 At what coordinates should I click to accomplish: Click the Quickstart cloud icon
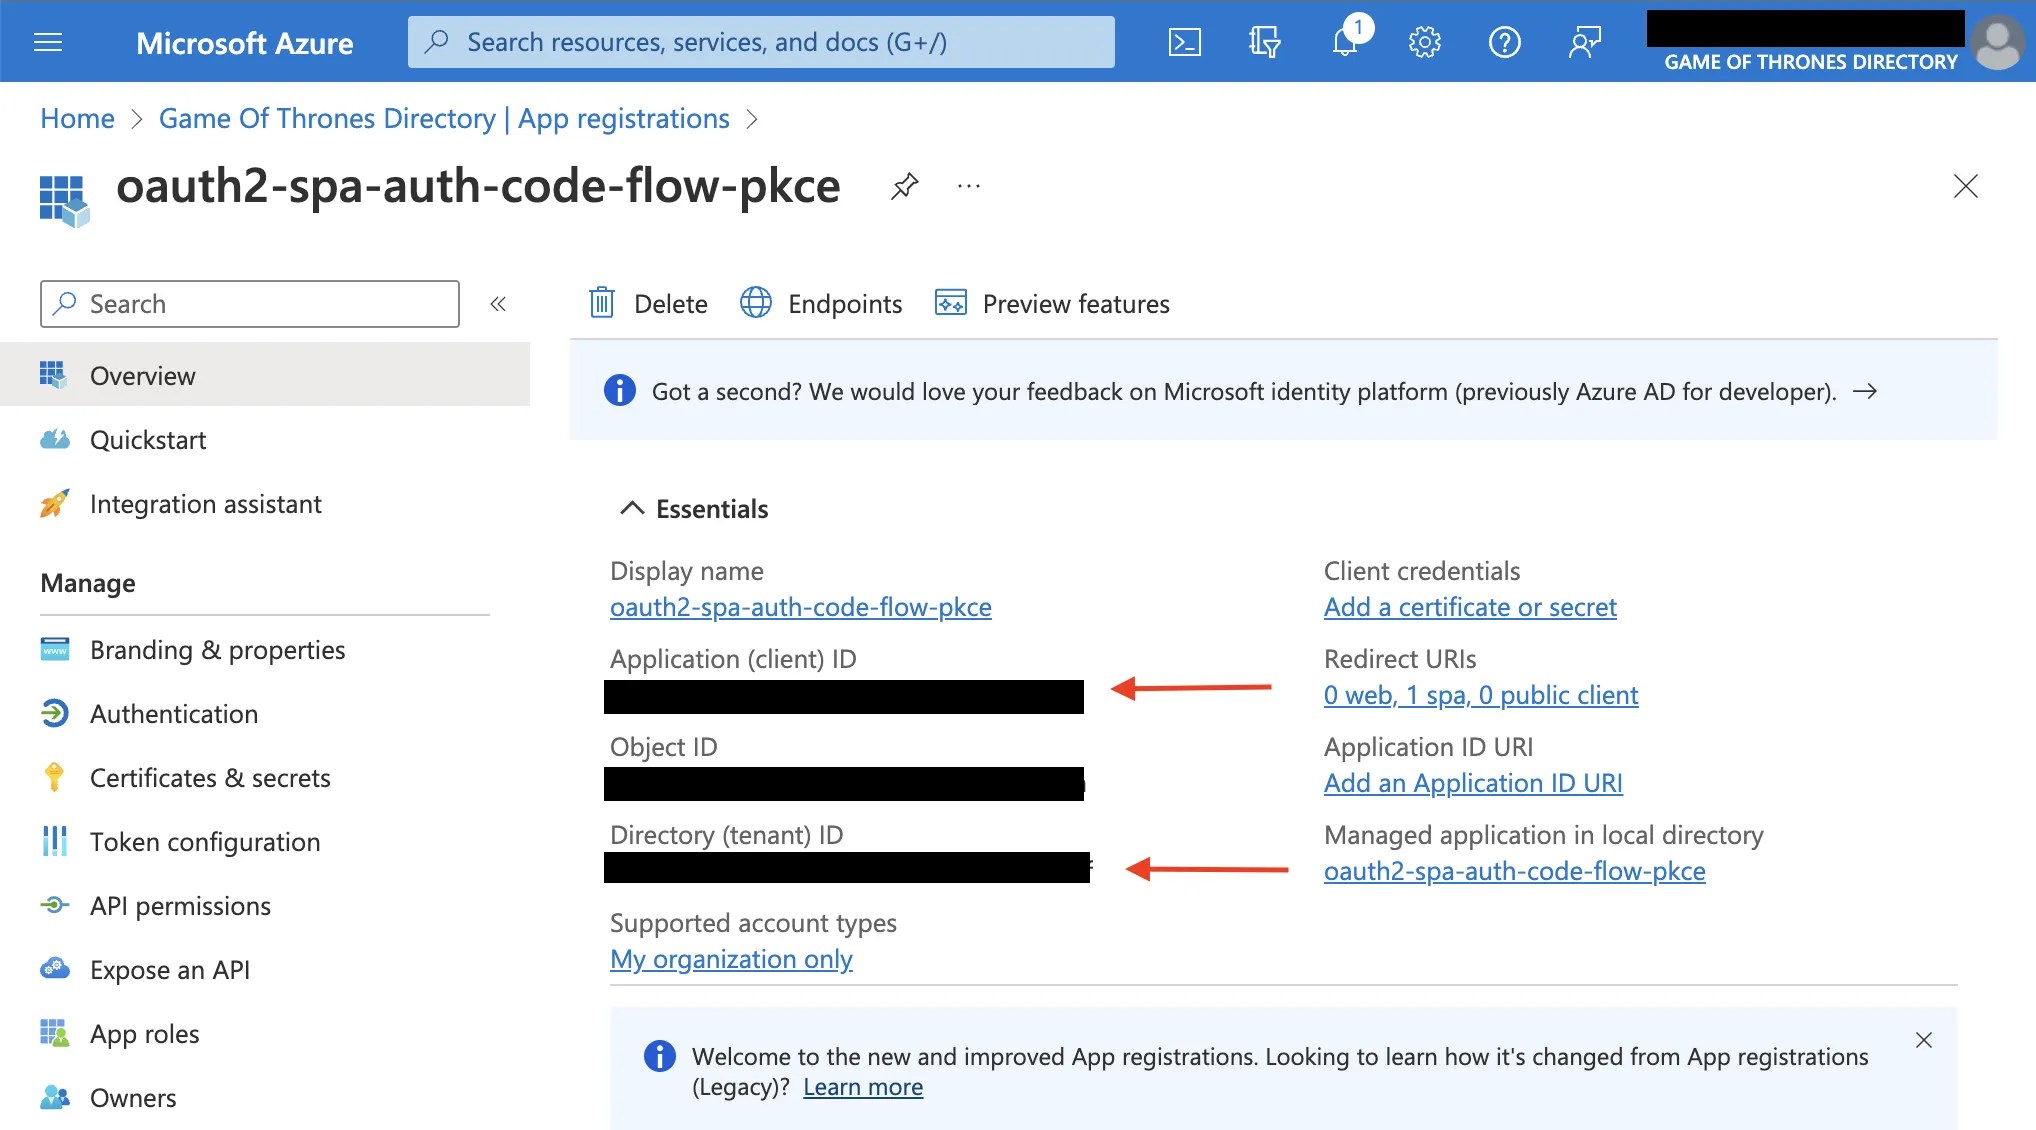coord(55,440)
